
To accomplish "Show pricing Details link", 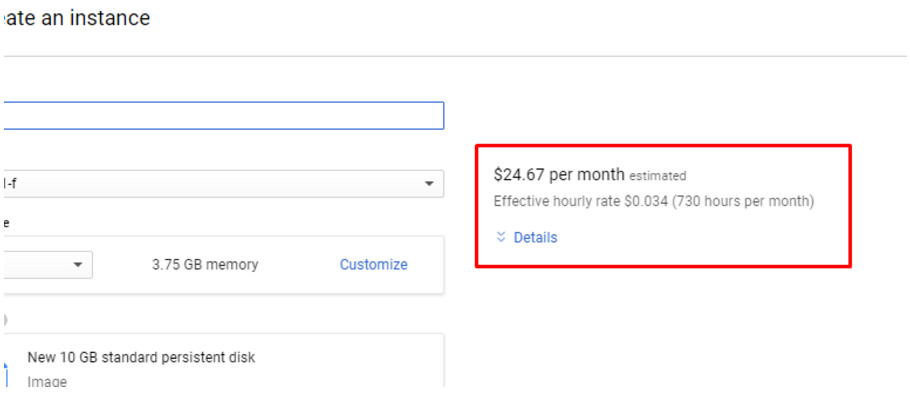I will click(x=535, y=238).
